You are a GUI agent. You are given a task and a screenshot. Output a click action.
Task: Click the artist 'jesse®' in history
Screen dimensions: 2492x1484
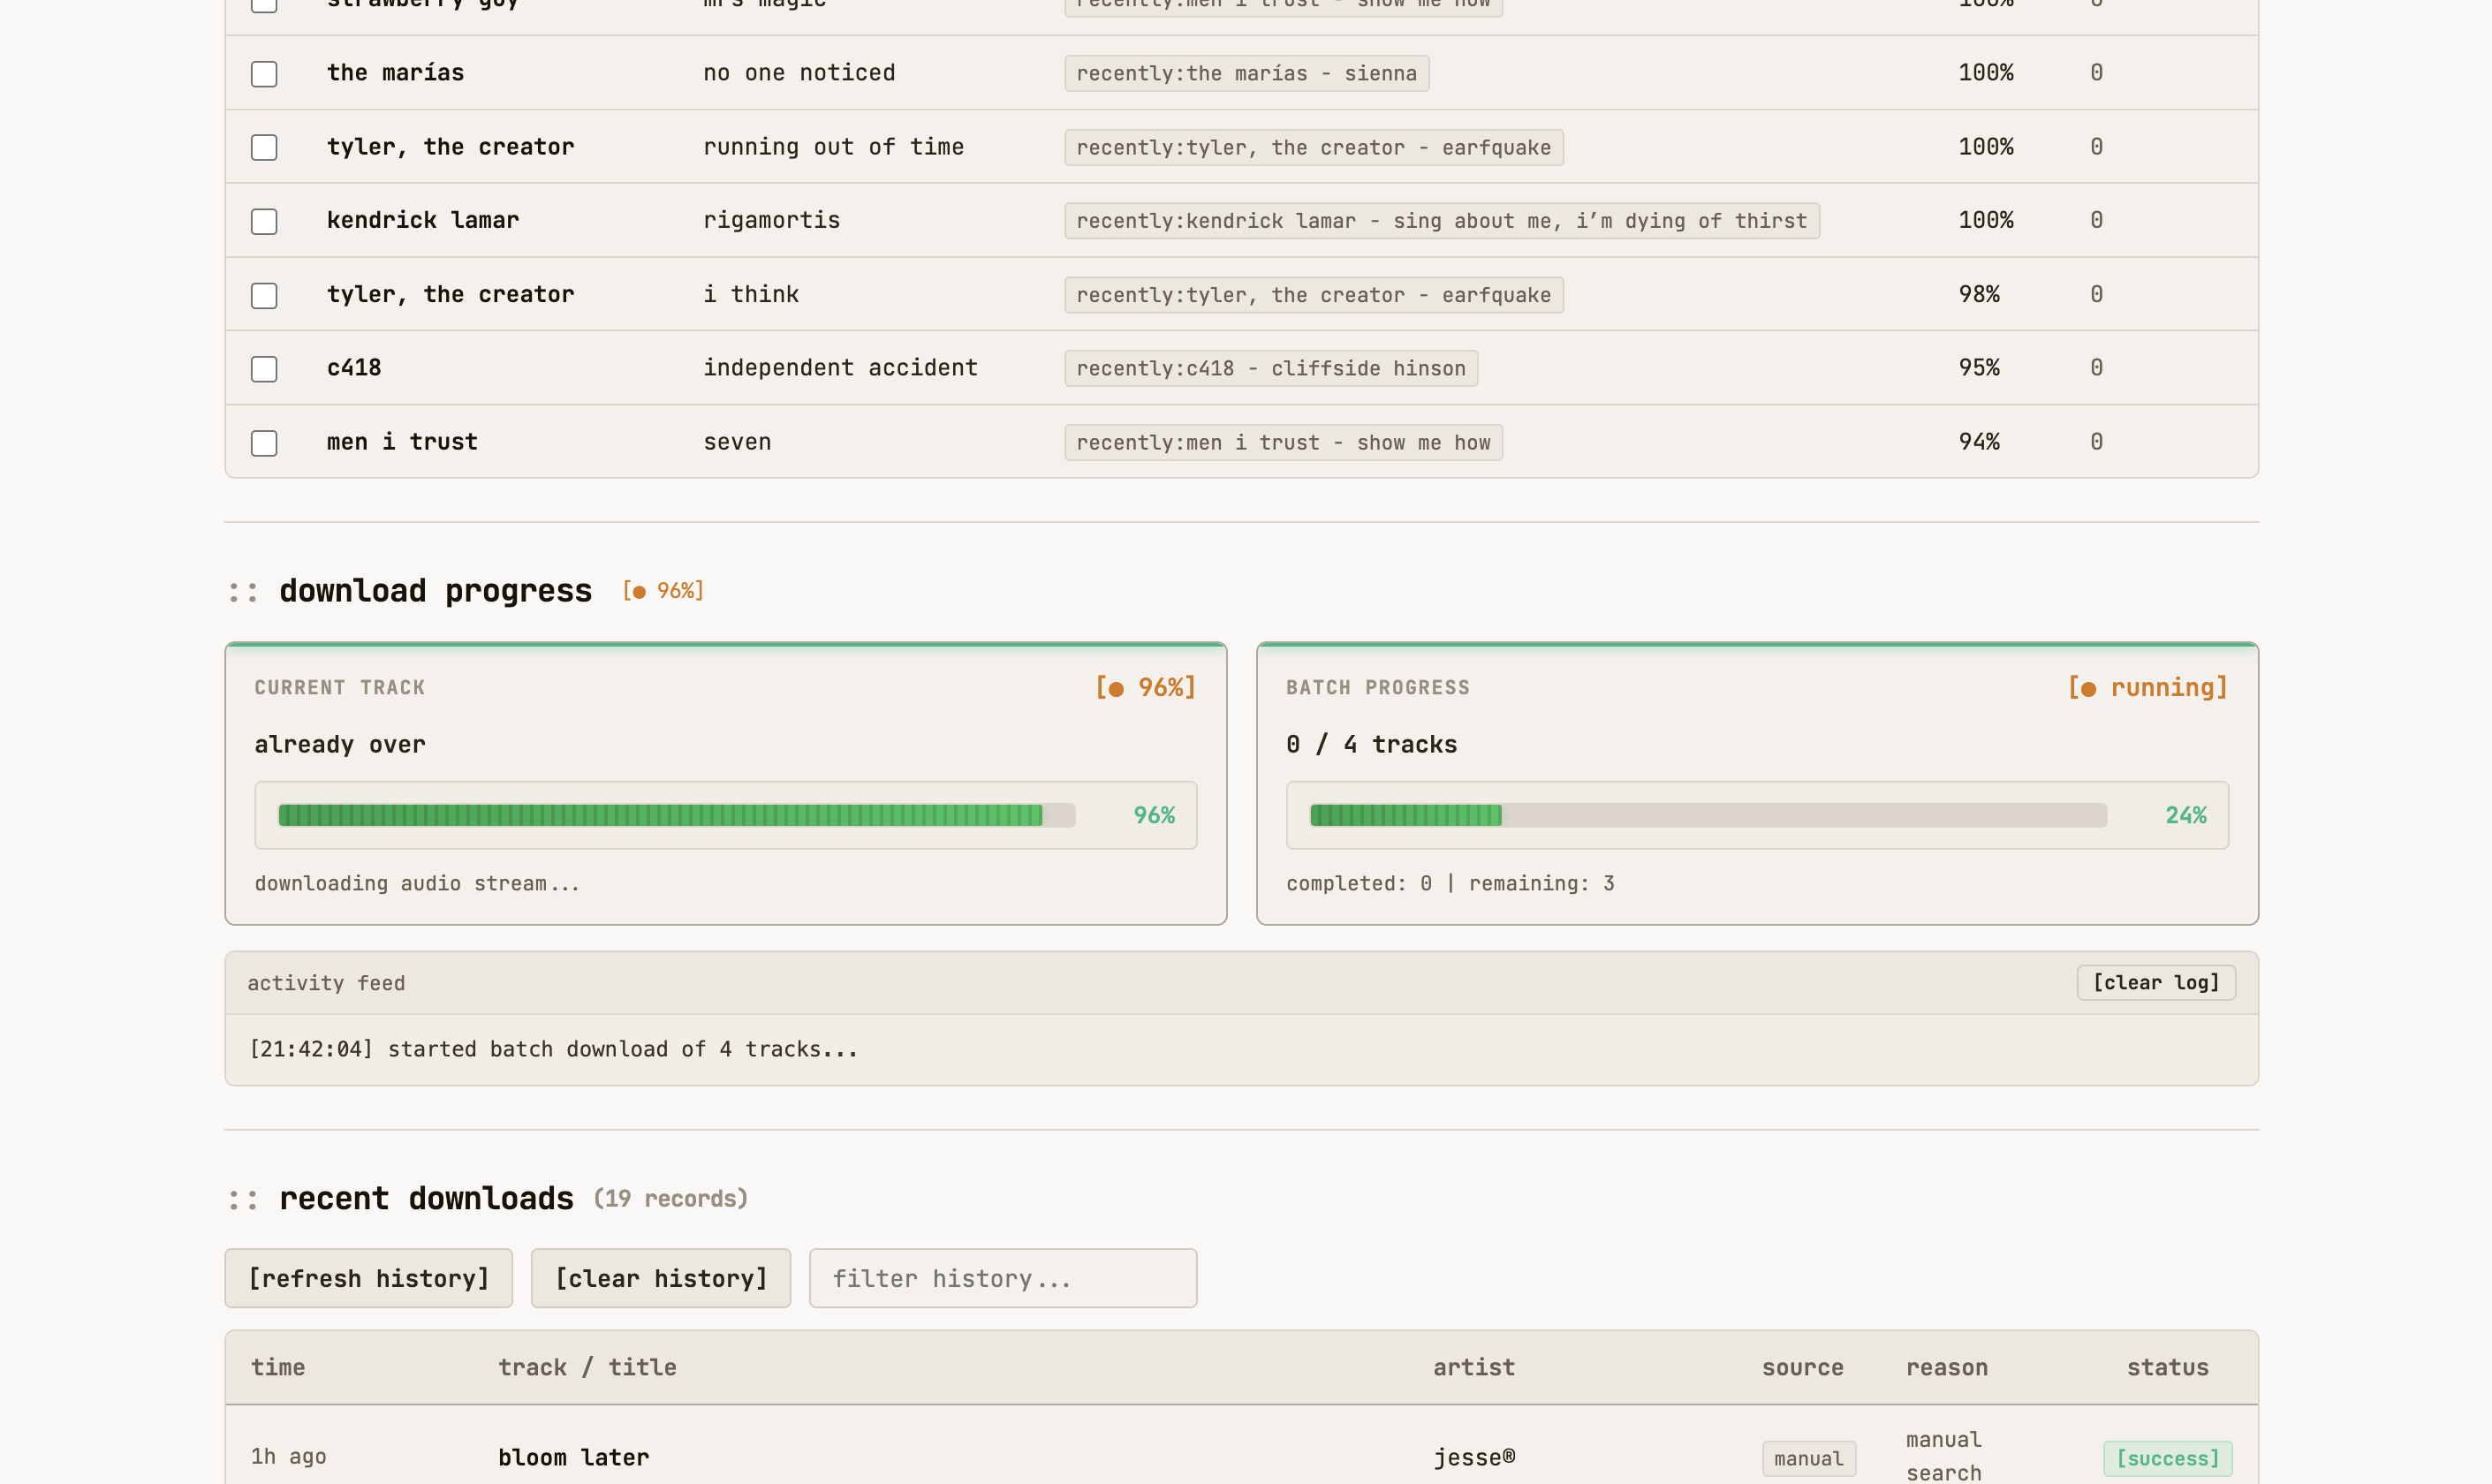[x=1474, y=1458]
